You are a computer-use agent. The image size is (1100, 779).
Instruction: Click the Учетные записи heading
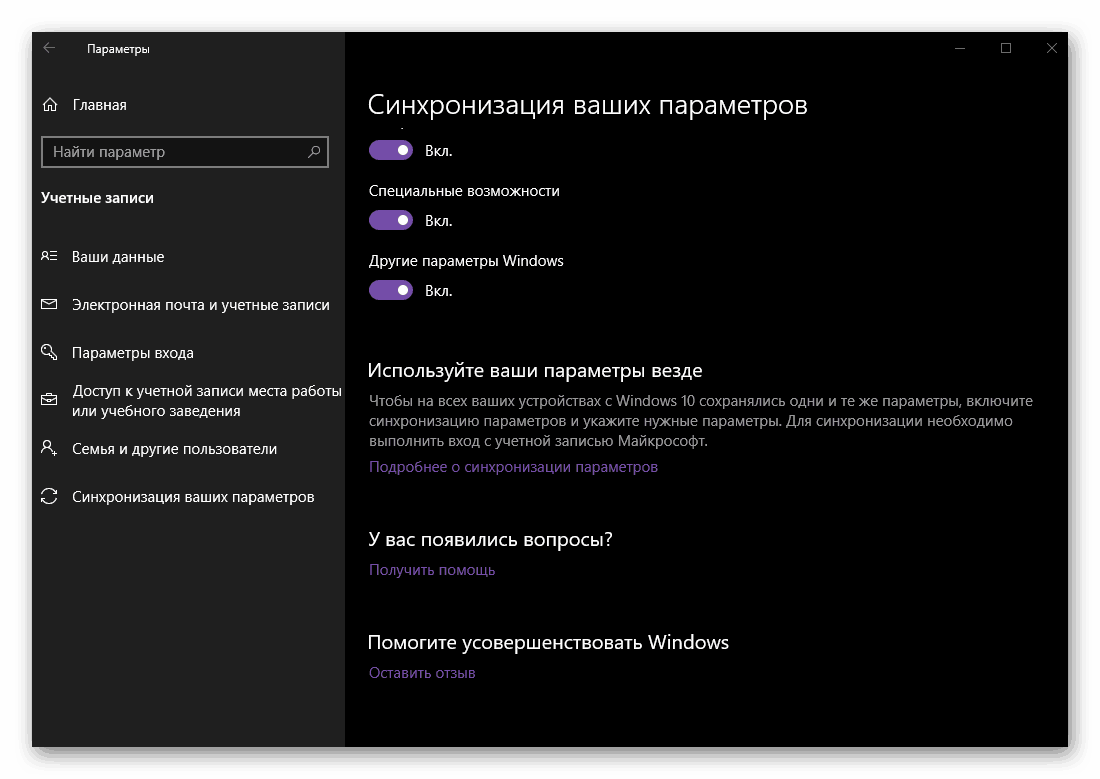point(98,198)
